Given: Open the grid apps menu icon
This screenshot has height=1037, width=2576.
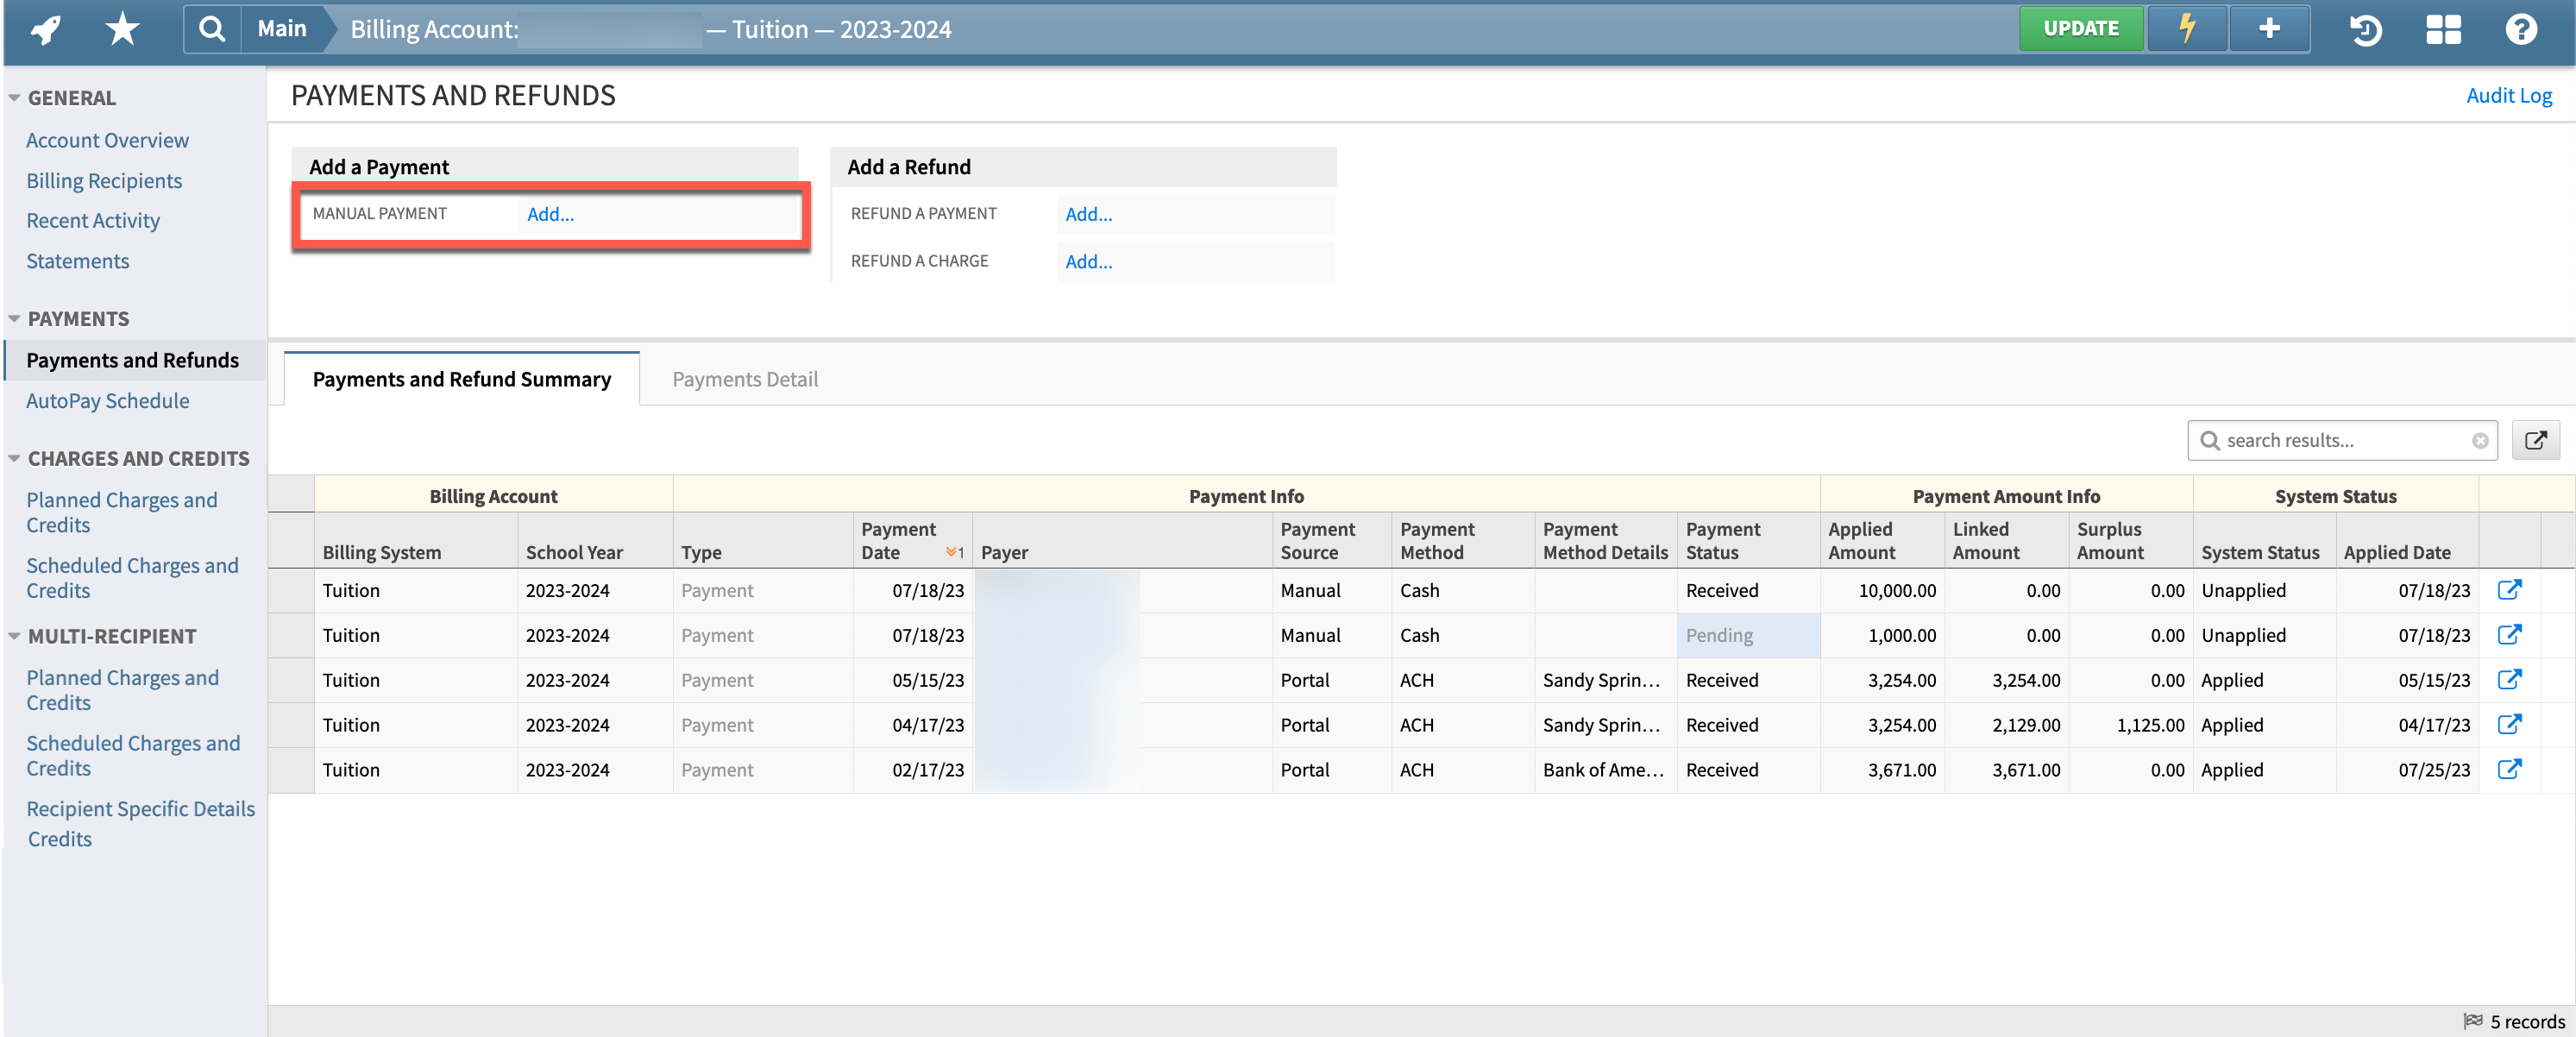Looking at the screenshot, I should pos(2443,31).
